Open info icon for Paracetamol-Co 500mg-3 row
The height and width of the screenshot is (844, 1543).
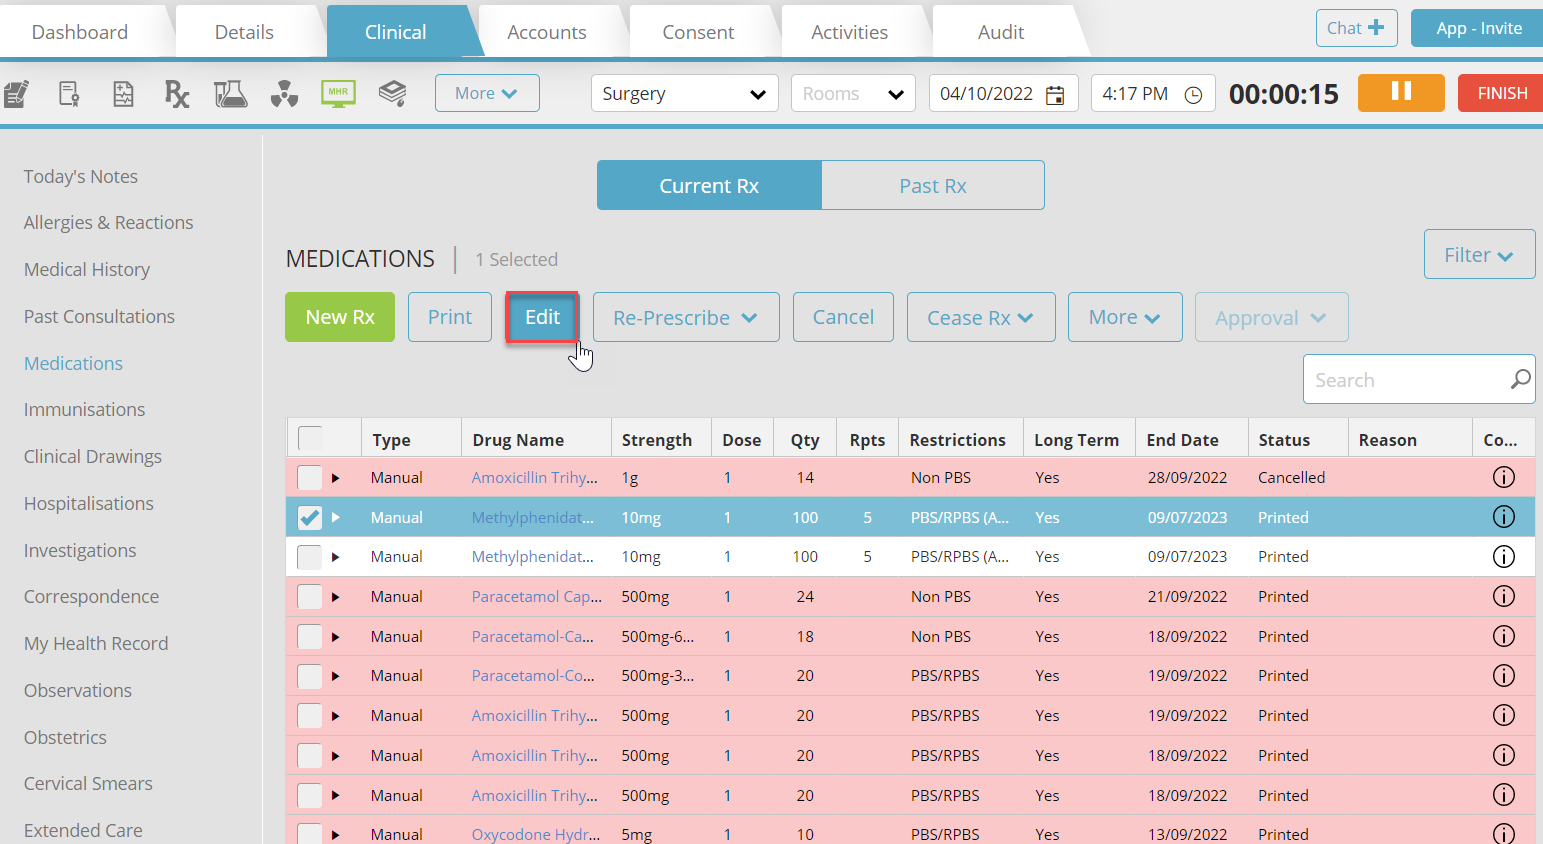[x=1503, y=675]
